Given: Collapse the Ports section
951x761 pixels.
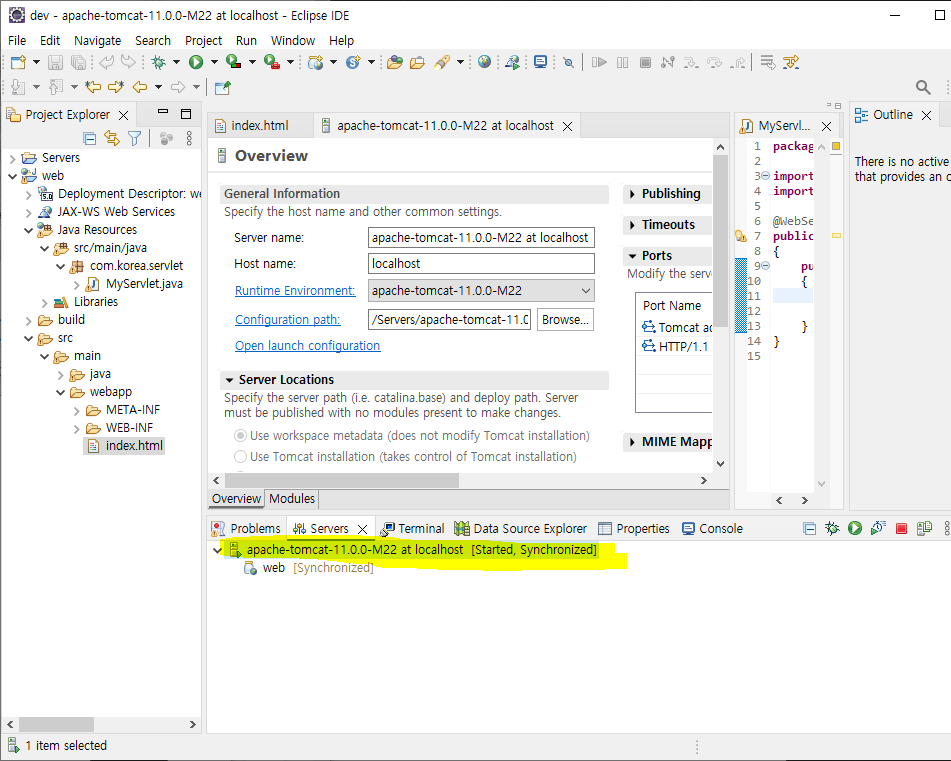Looking at the screenshot, I should pos(632,256).
